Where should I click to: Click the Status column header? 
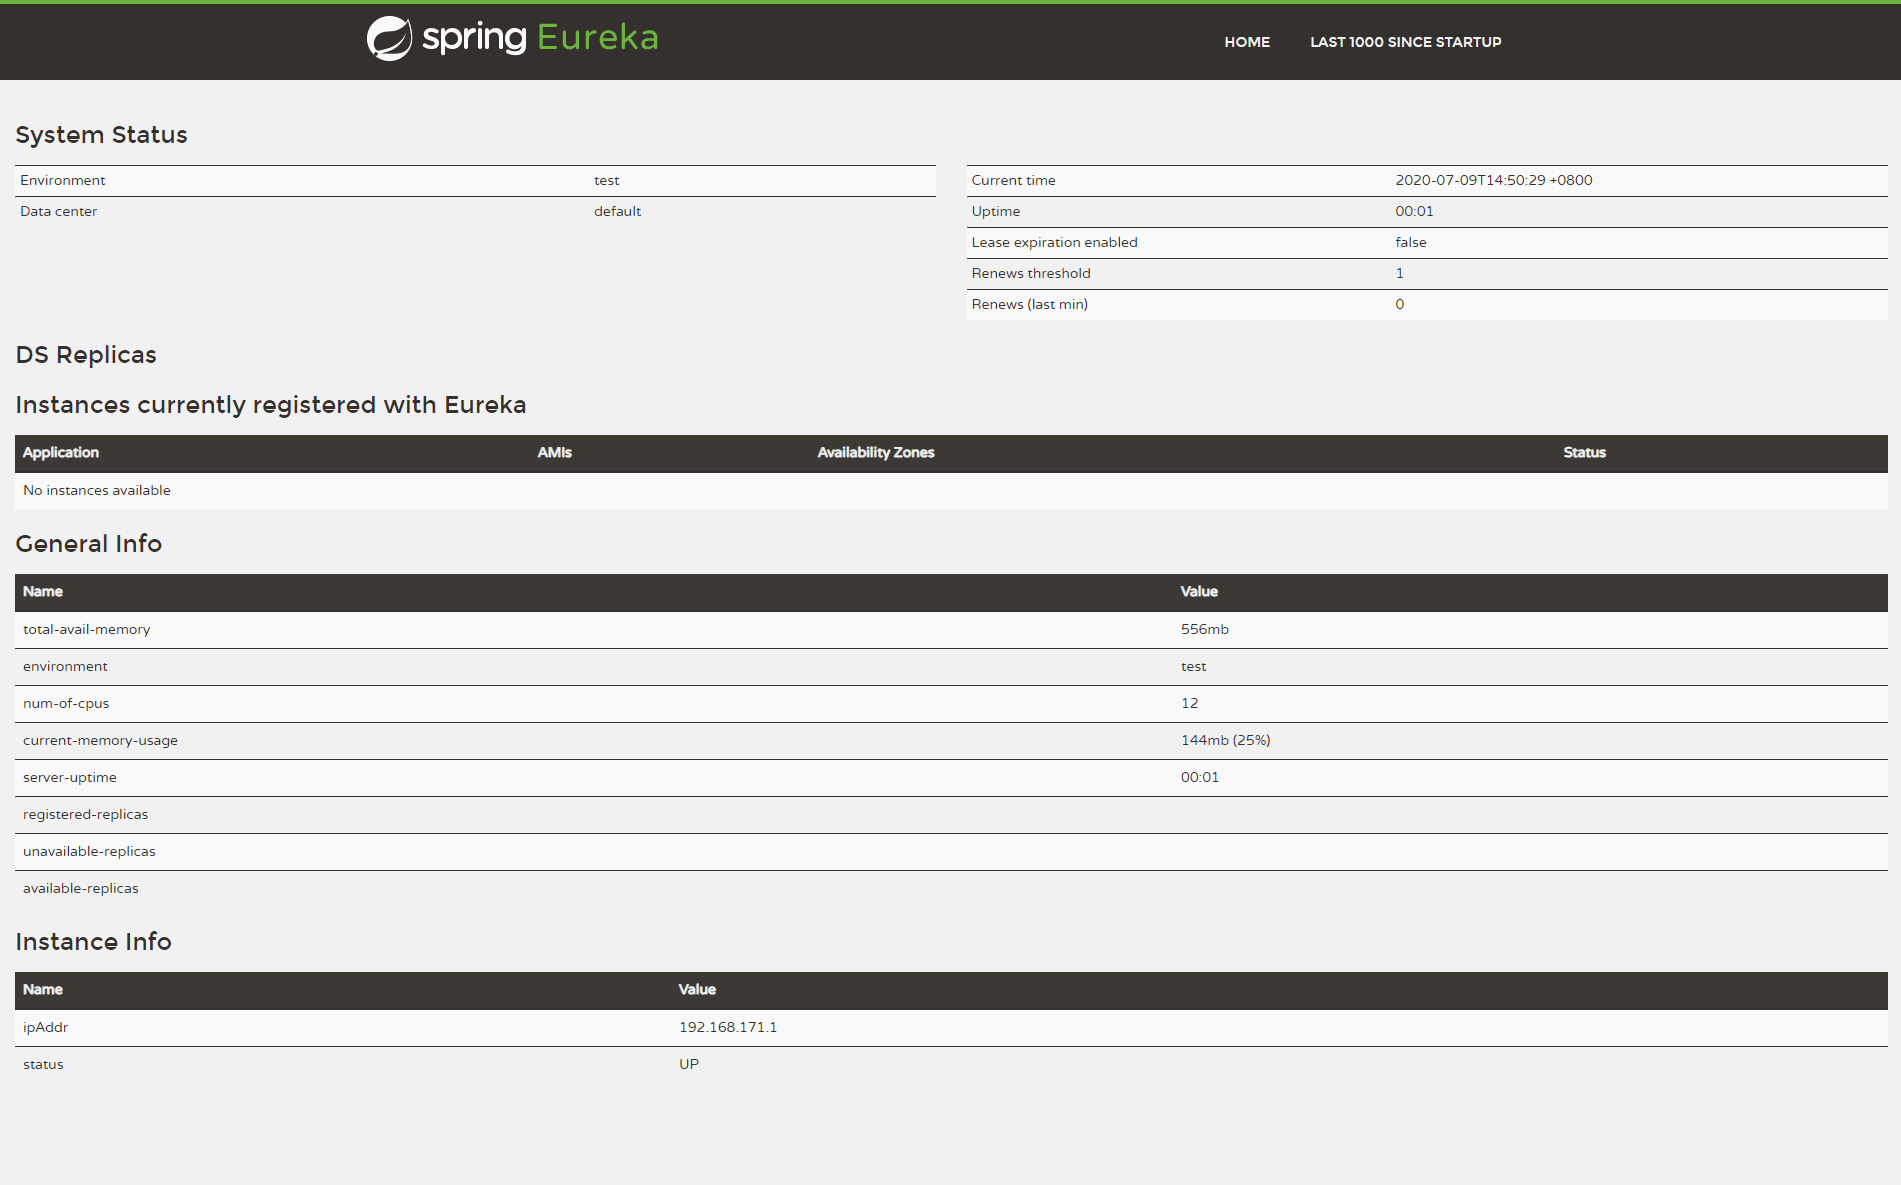[x=1584, y=453]
